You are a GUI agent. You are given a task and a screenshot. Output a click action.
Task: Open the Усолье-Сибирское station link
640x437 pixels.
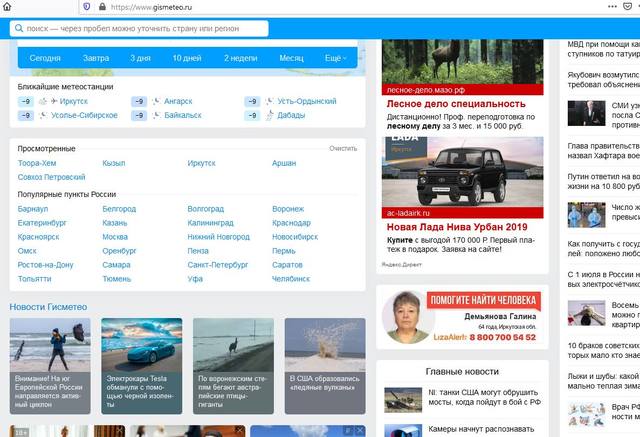coord(84,115)
